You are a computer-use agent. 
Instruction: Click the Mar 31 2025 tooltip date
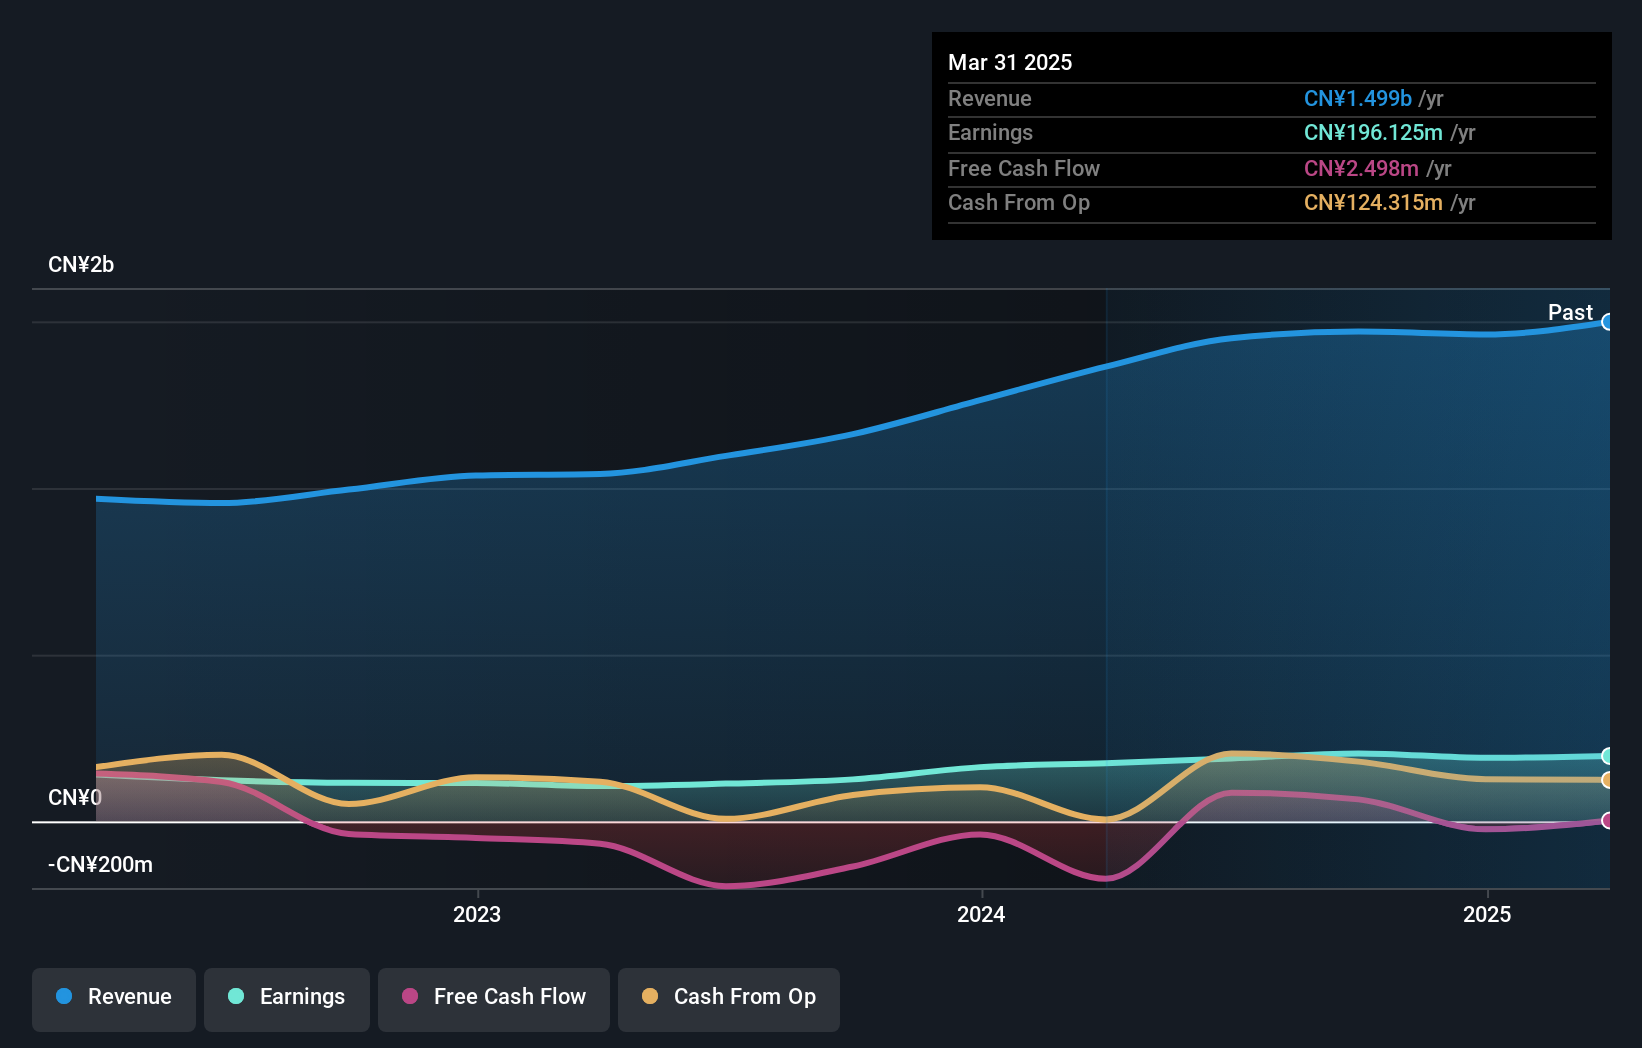tap(1010, 62)
